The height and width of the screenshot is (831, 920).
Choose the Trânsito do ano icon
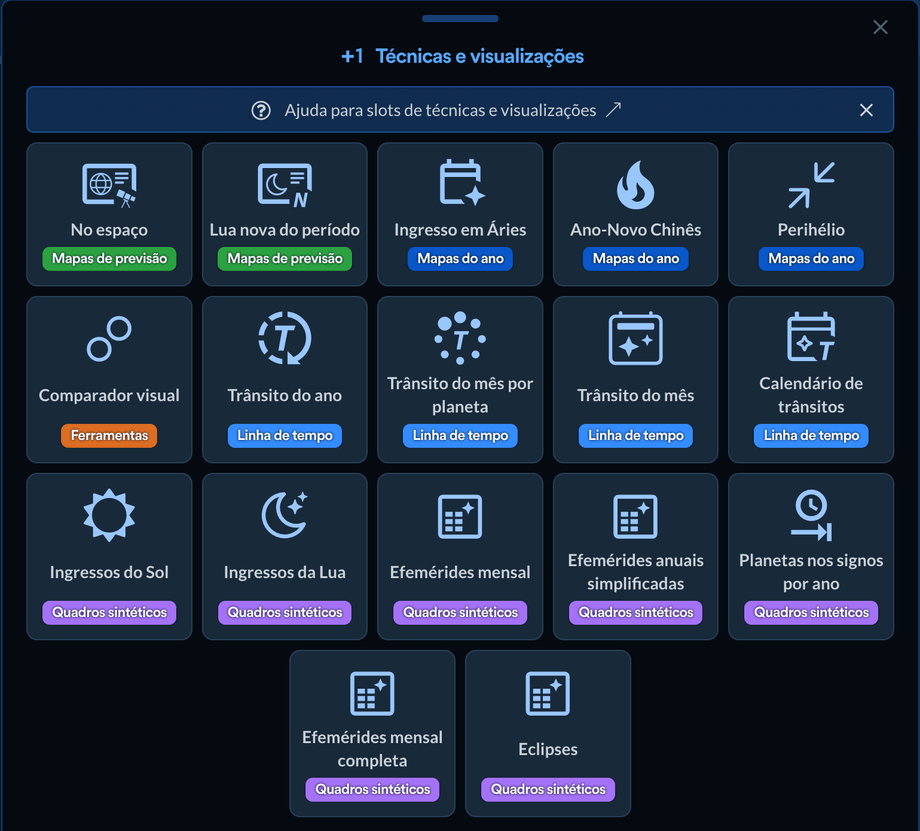285,338
